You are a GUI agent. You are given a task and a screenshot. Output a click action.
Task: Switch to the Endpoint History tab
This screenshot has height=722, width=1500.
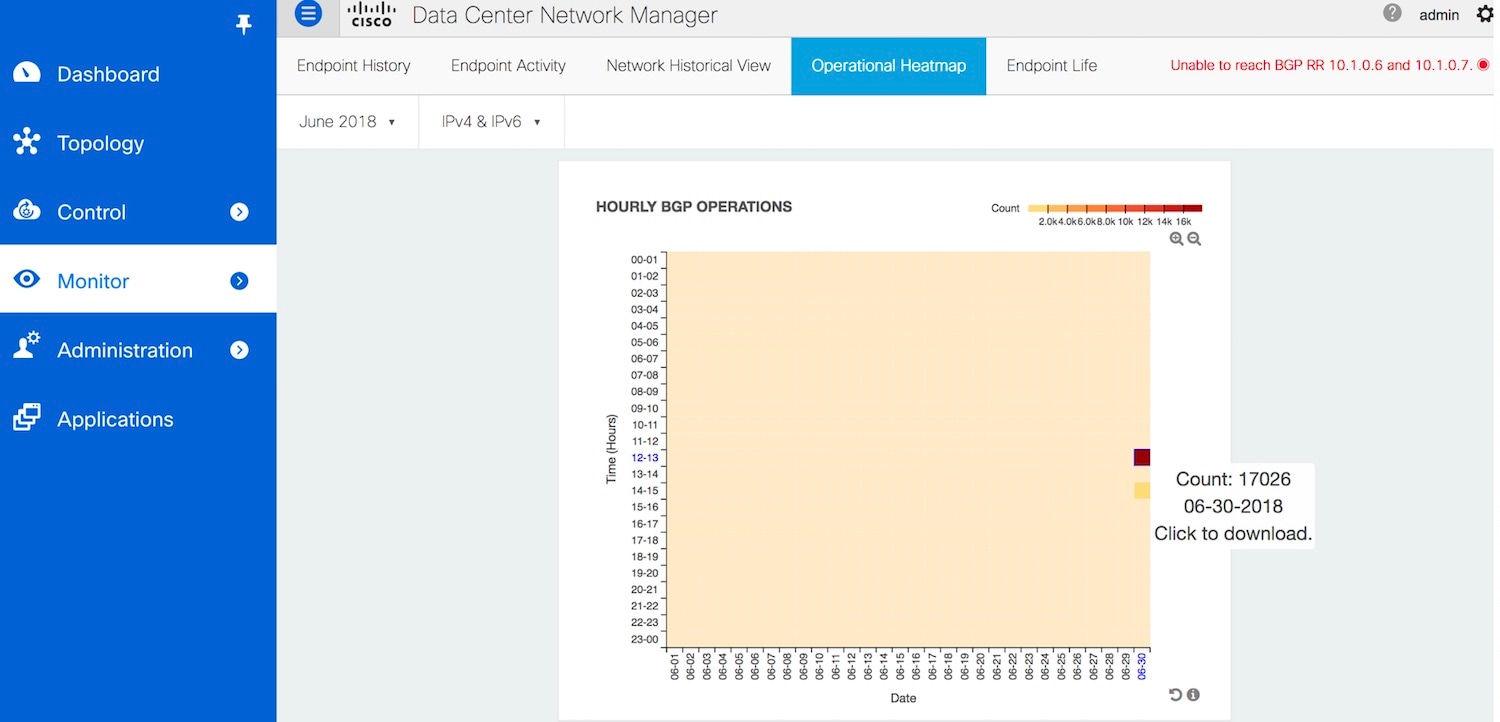click(353, 65)
